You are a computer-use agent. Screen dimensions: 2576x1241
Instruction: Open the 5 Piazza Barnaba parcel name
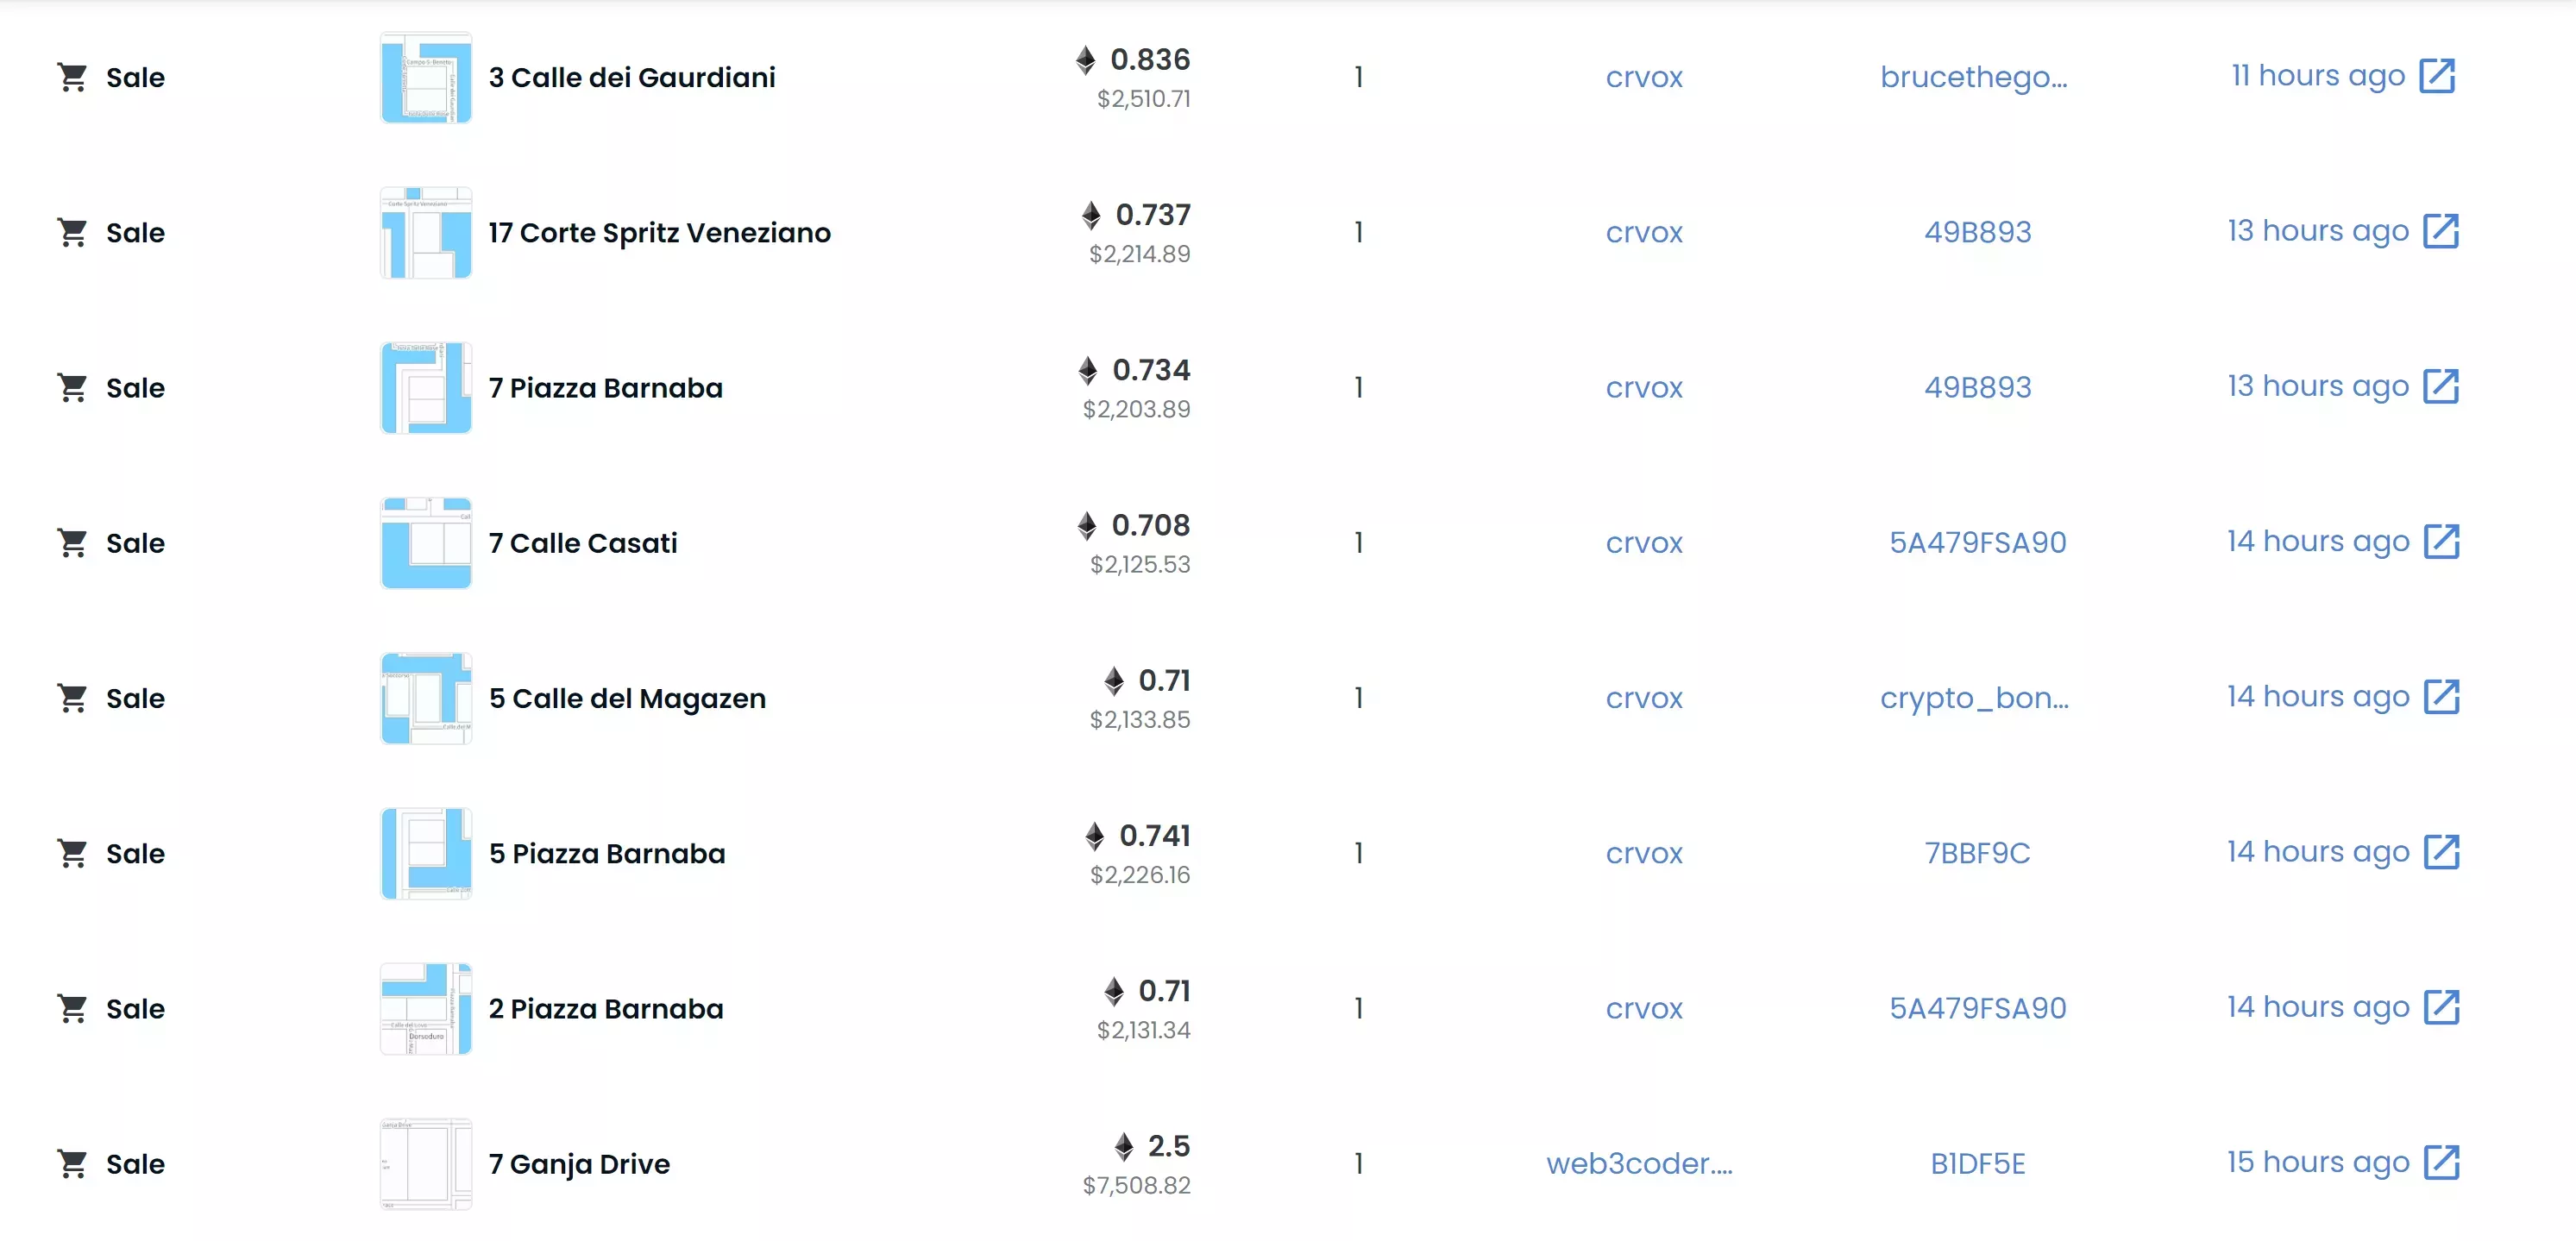[607, 854]
